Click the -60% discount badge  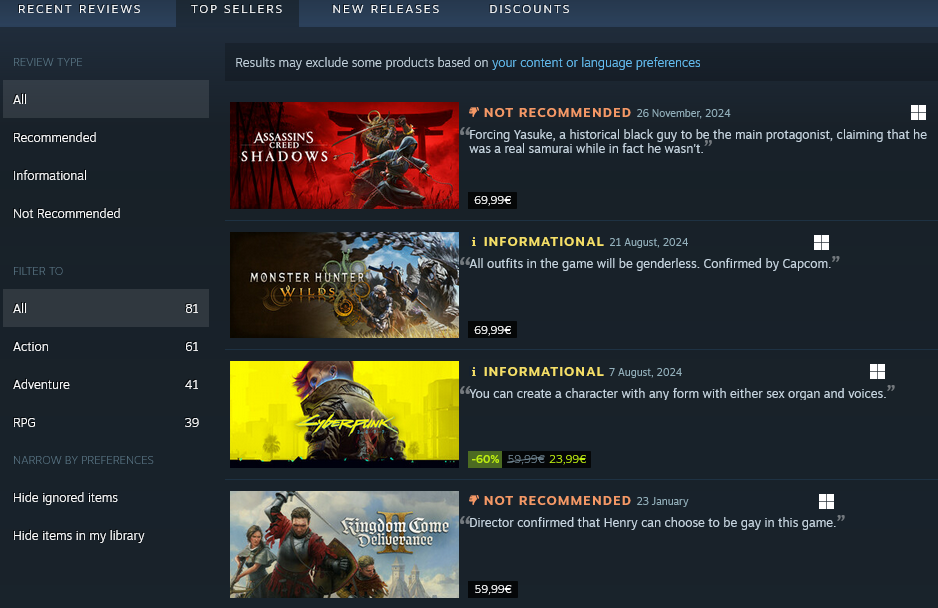(485, 459)
